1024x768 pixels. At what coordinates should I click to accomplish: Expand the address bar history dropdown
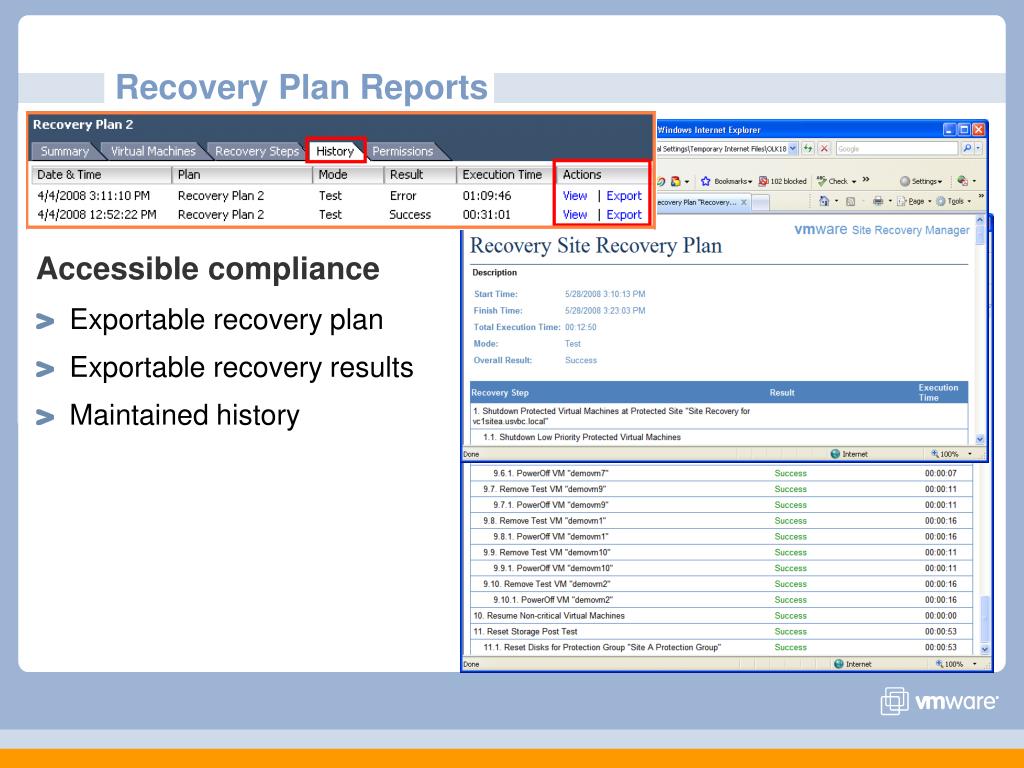pyautogui.click(x=793, y=148)
